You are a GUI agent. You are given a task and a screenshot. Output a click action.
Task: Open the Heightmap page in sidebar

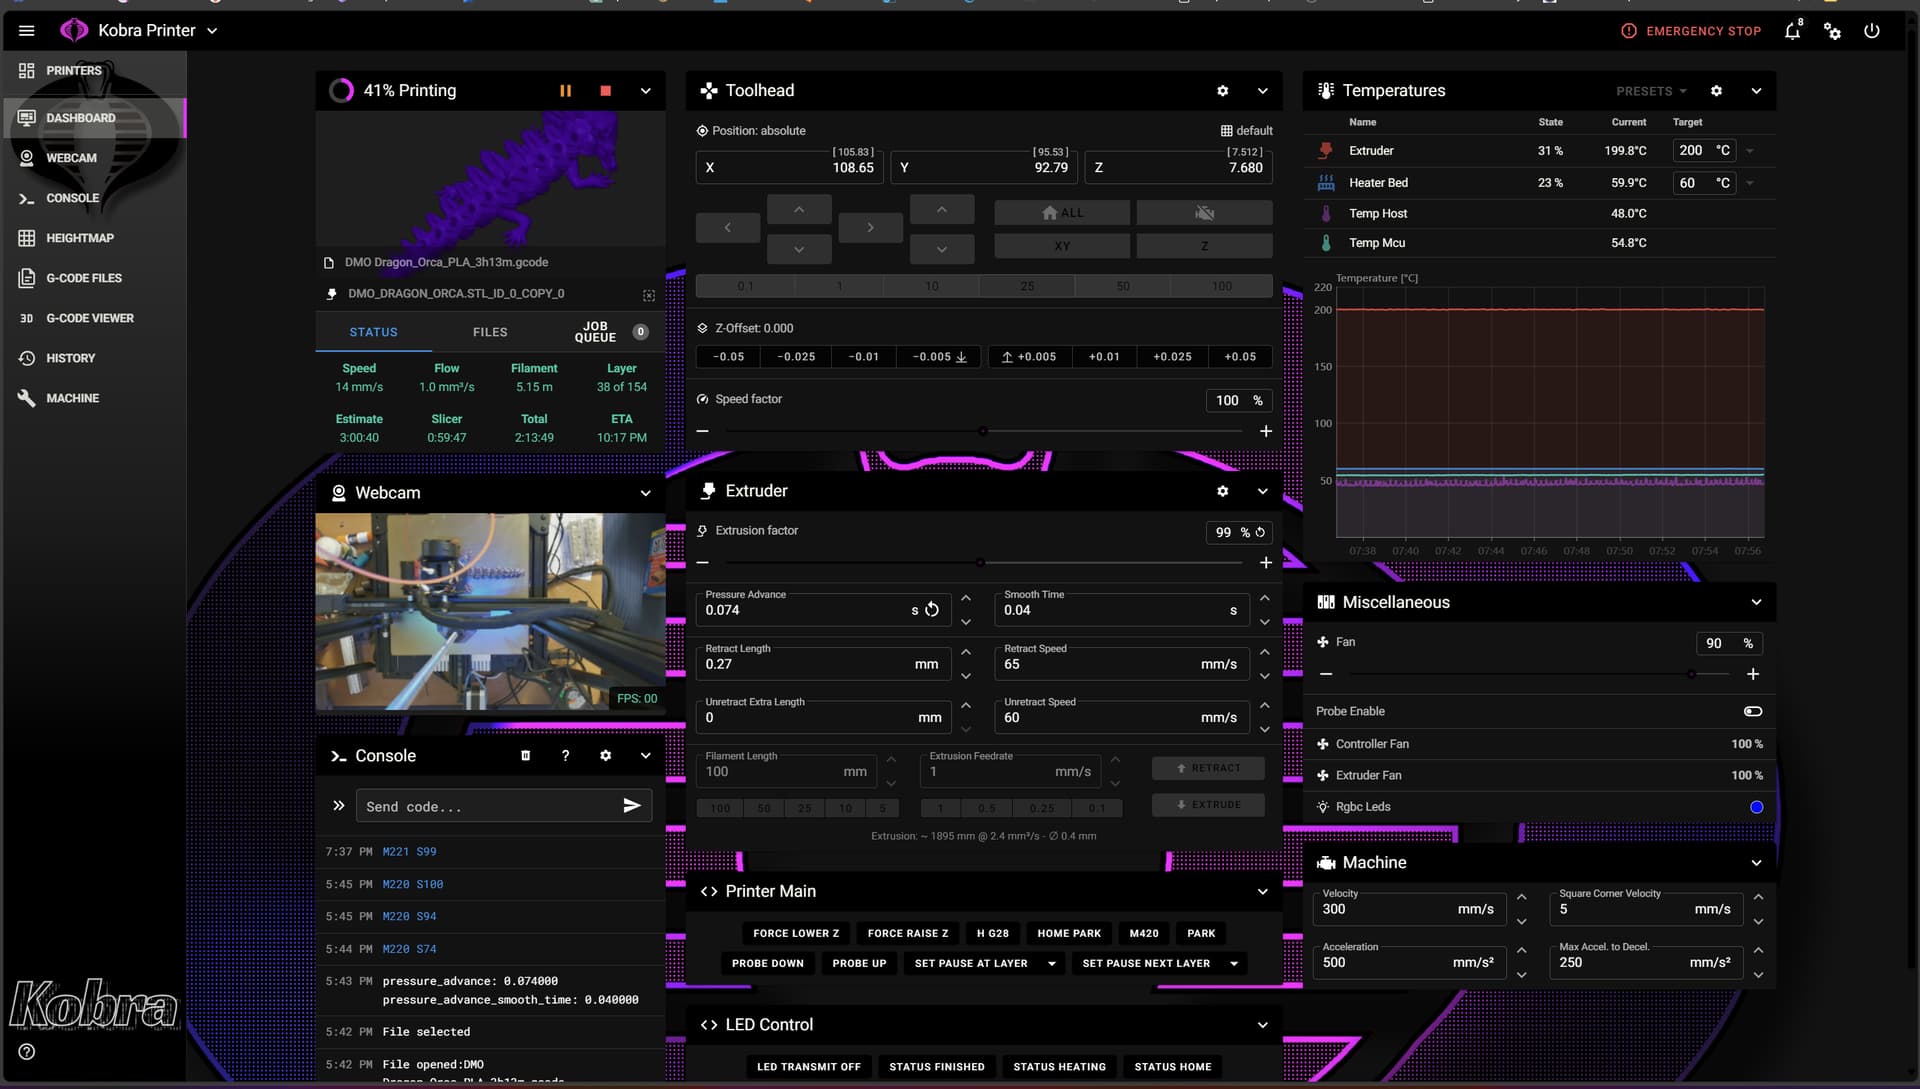tap(93, 238)
